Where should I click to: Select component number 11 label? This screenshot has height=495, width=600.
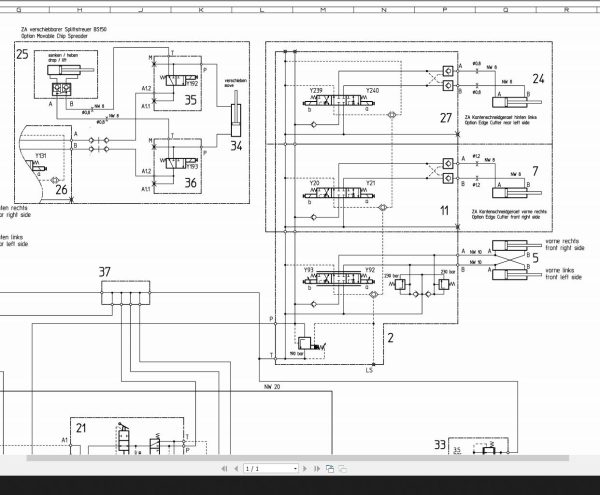point(444,210)
